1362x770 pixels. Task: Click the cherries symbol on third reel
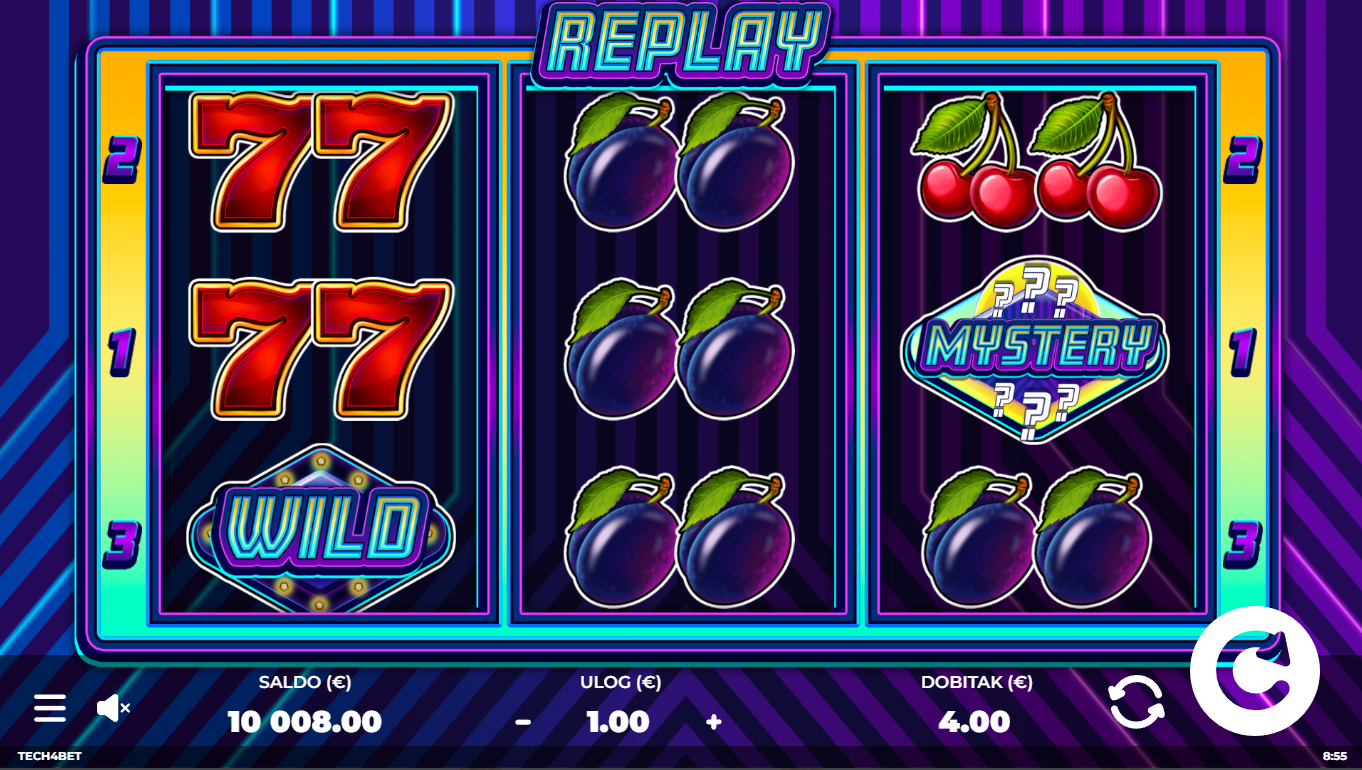click(x=1036, y=160)
